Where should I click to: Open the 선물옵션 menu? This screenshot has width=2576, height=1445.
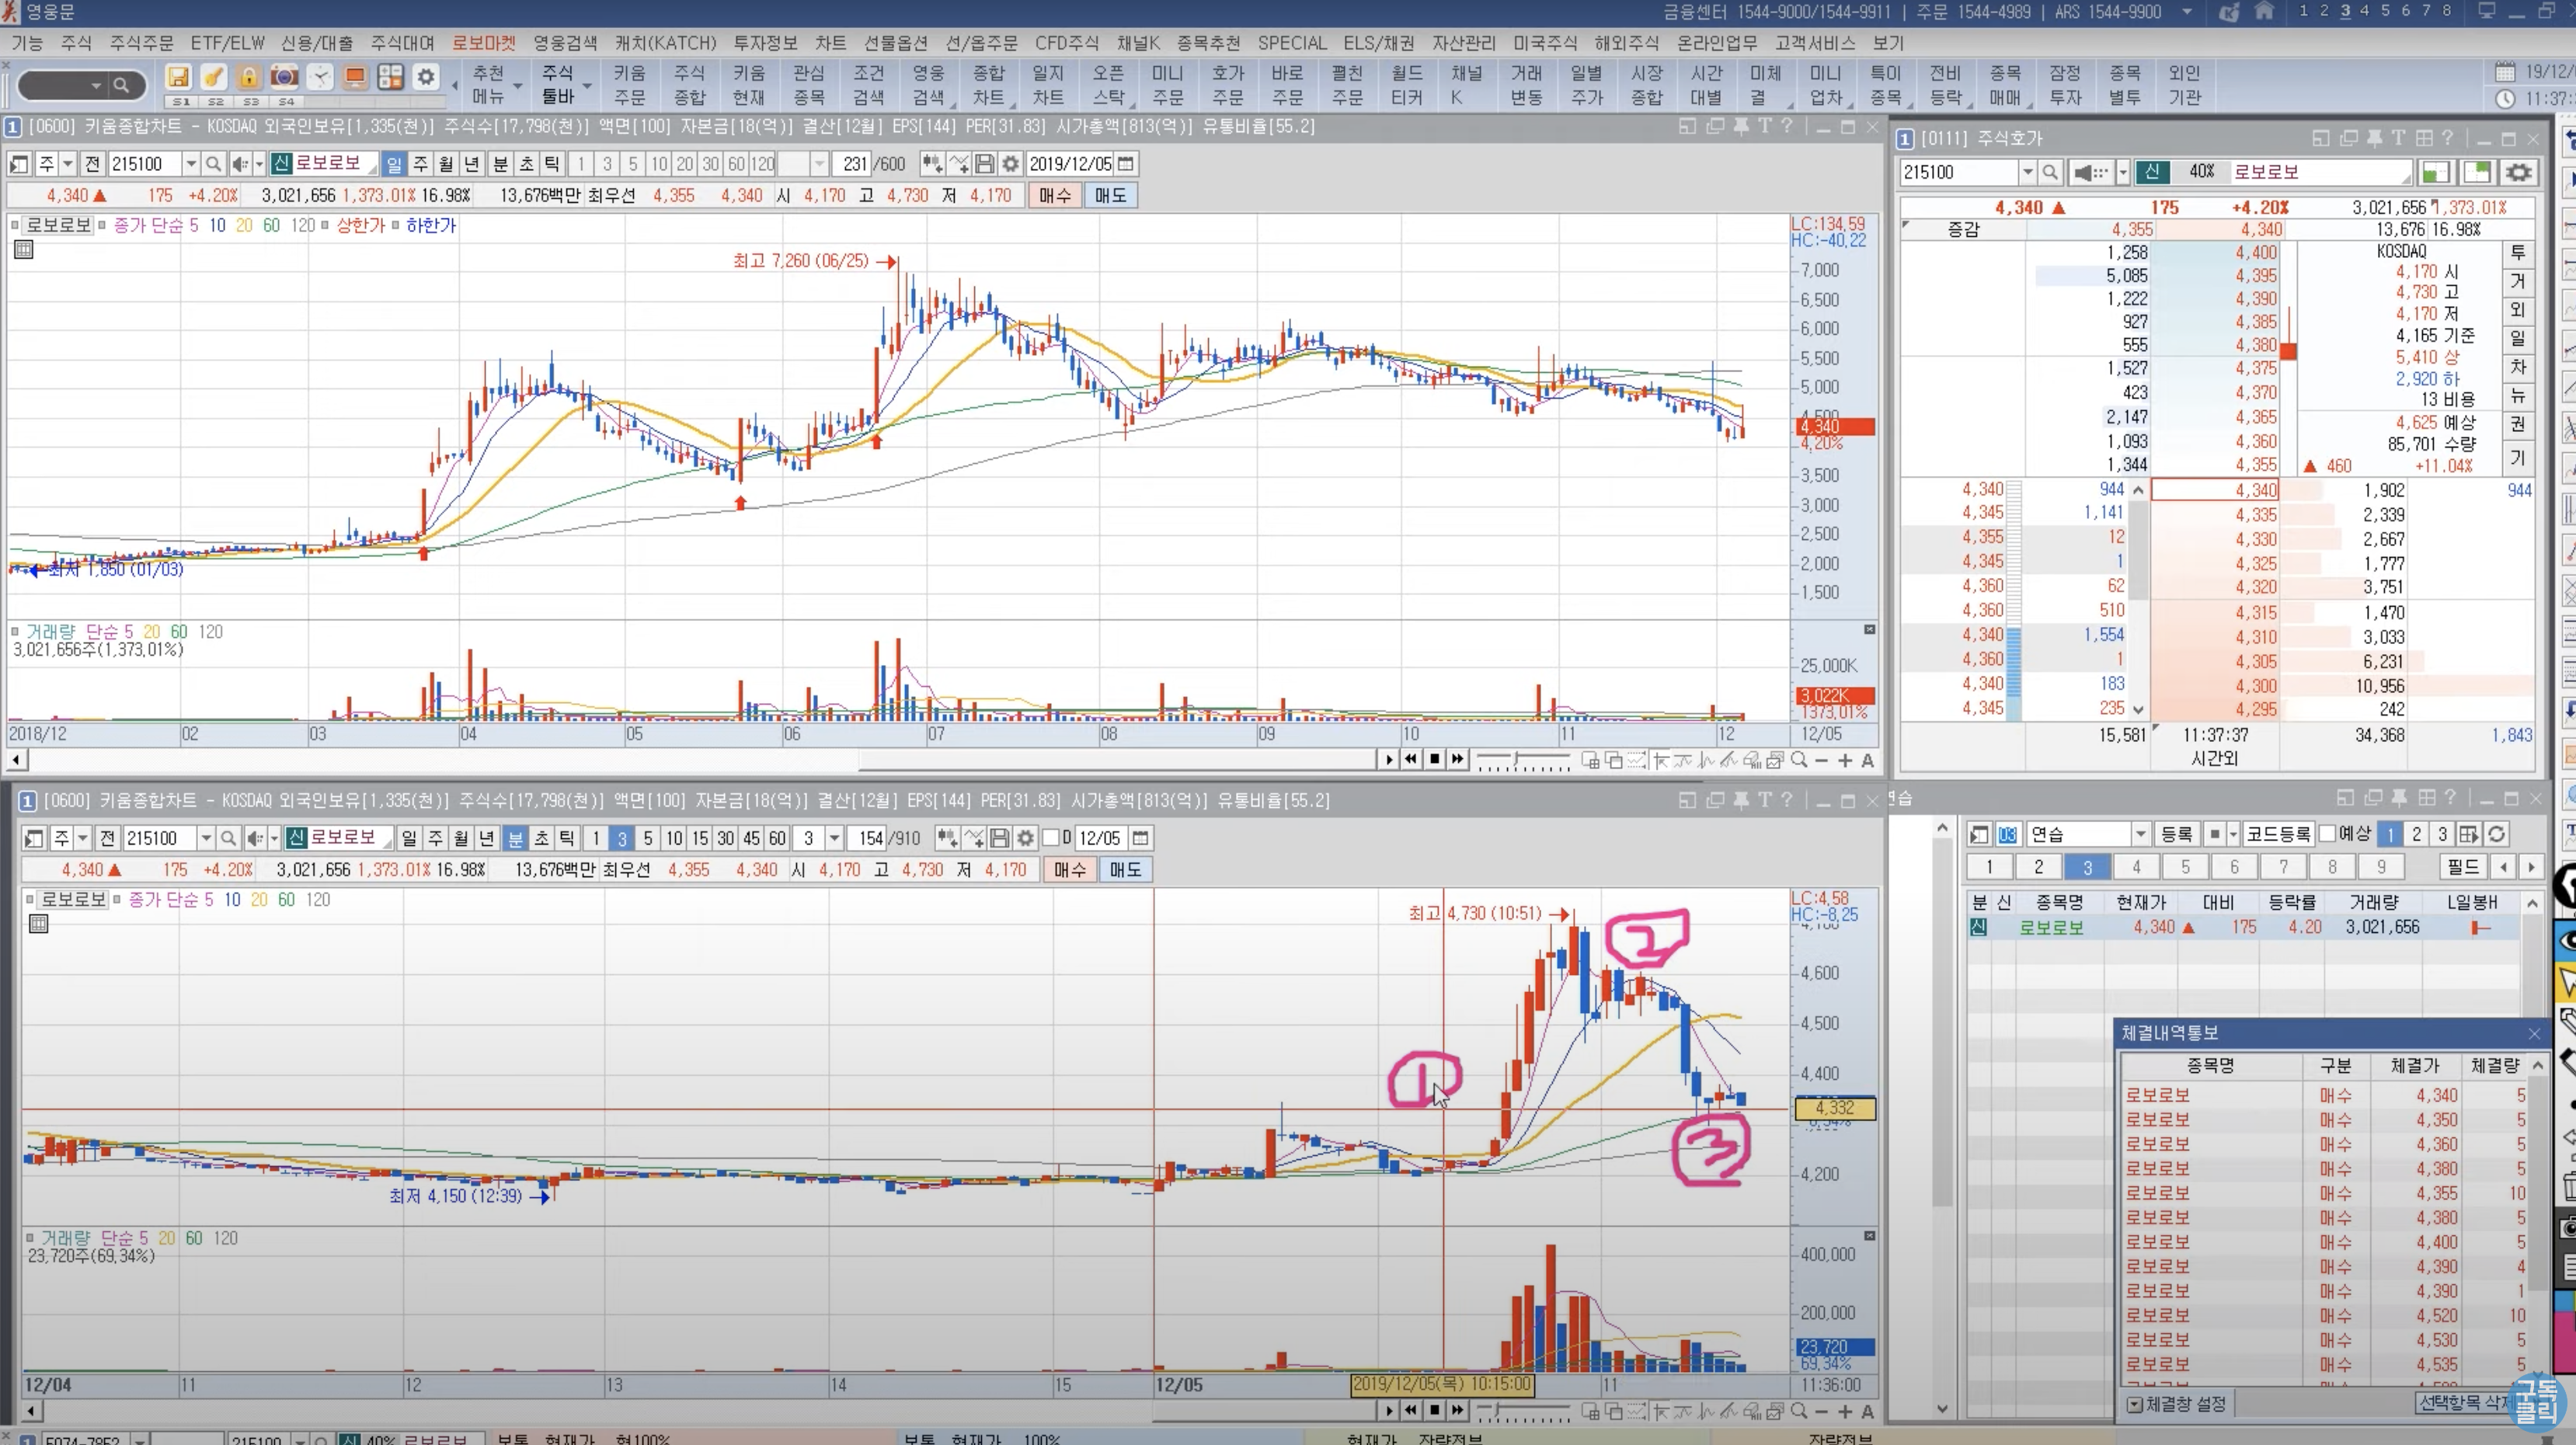point(894,43)
